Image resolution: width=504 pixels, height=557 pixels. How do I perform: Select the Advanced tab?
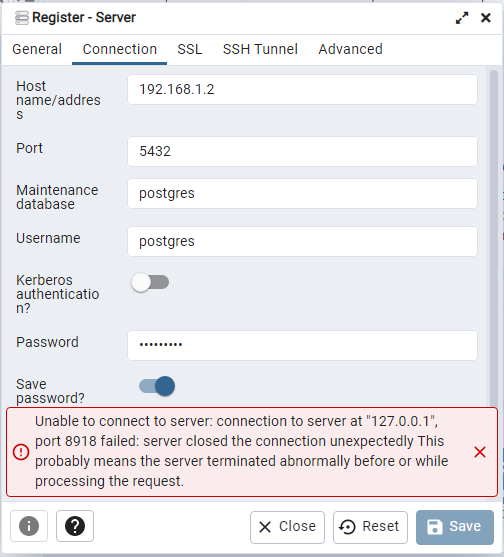(350, 49)
